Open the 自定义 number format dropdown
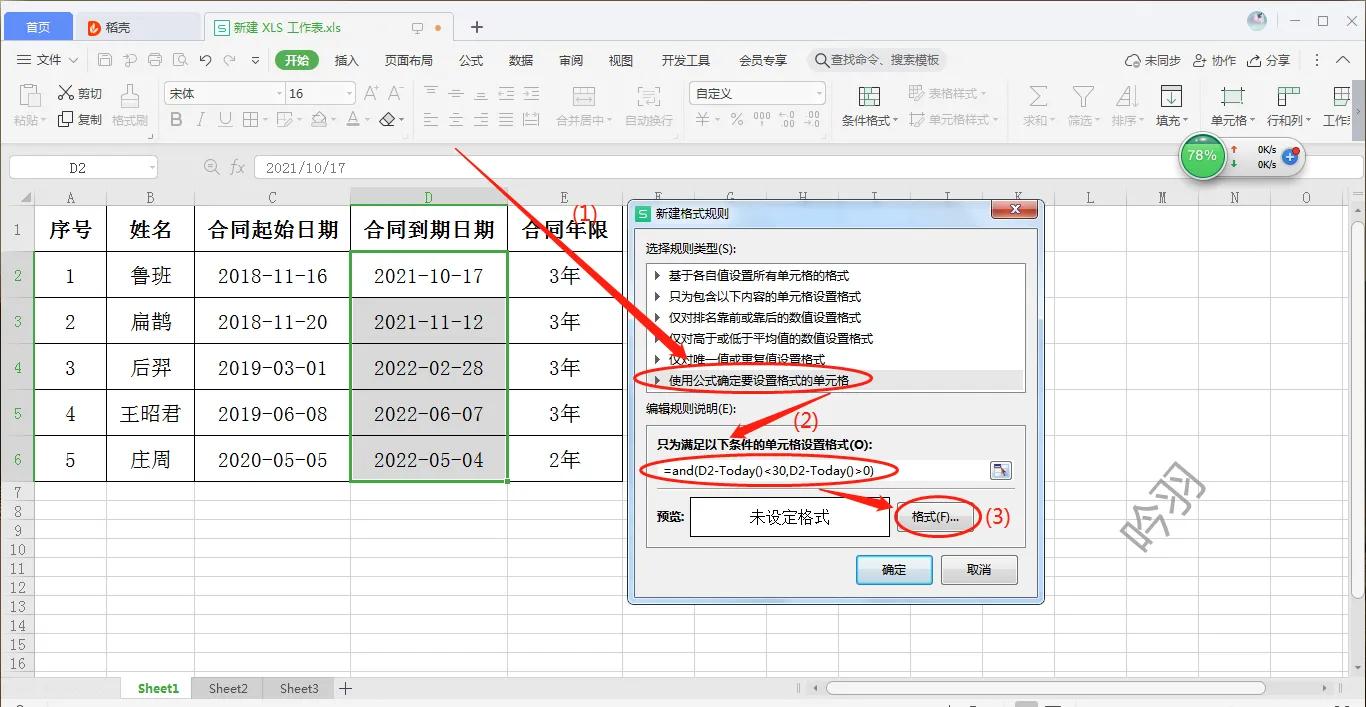1366x707 pixels. (x=819, y=93)
